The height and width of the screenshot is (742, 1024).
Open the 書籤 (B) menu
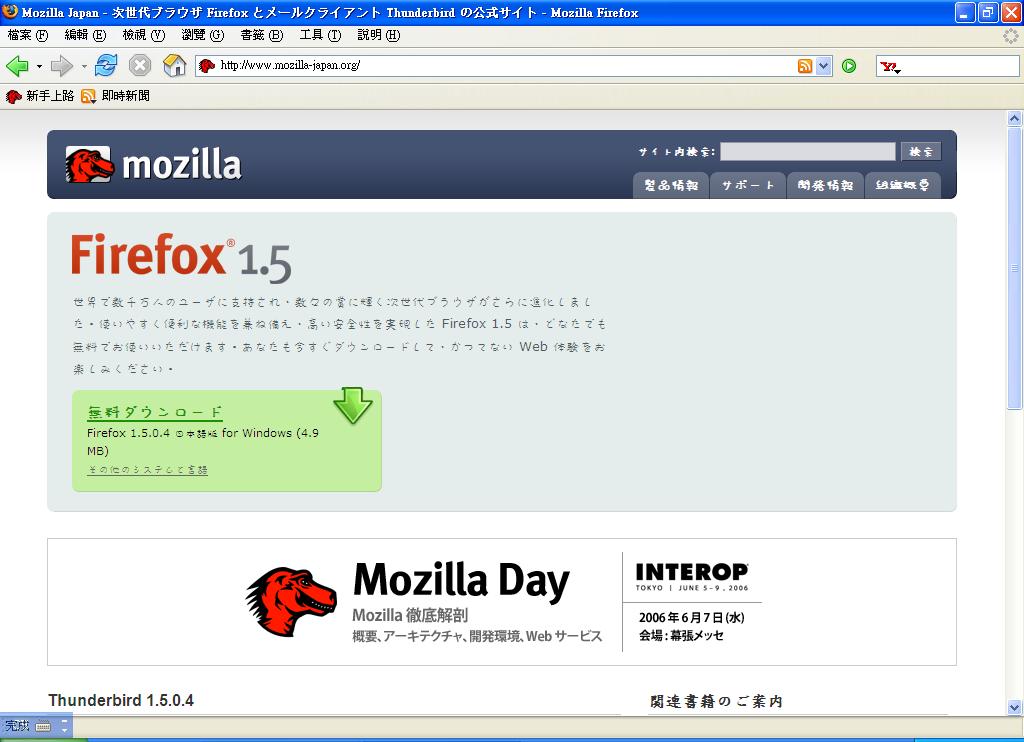261,35
